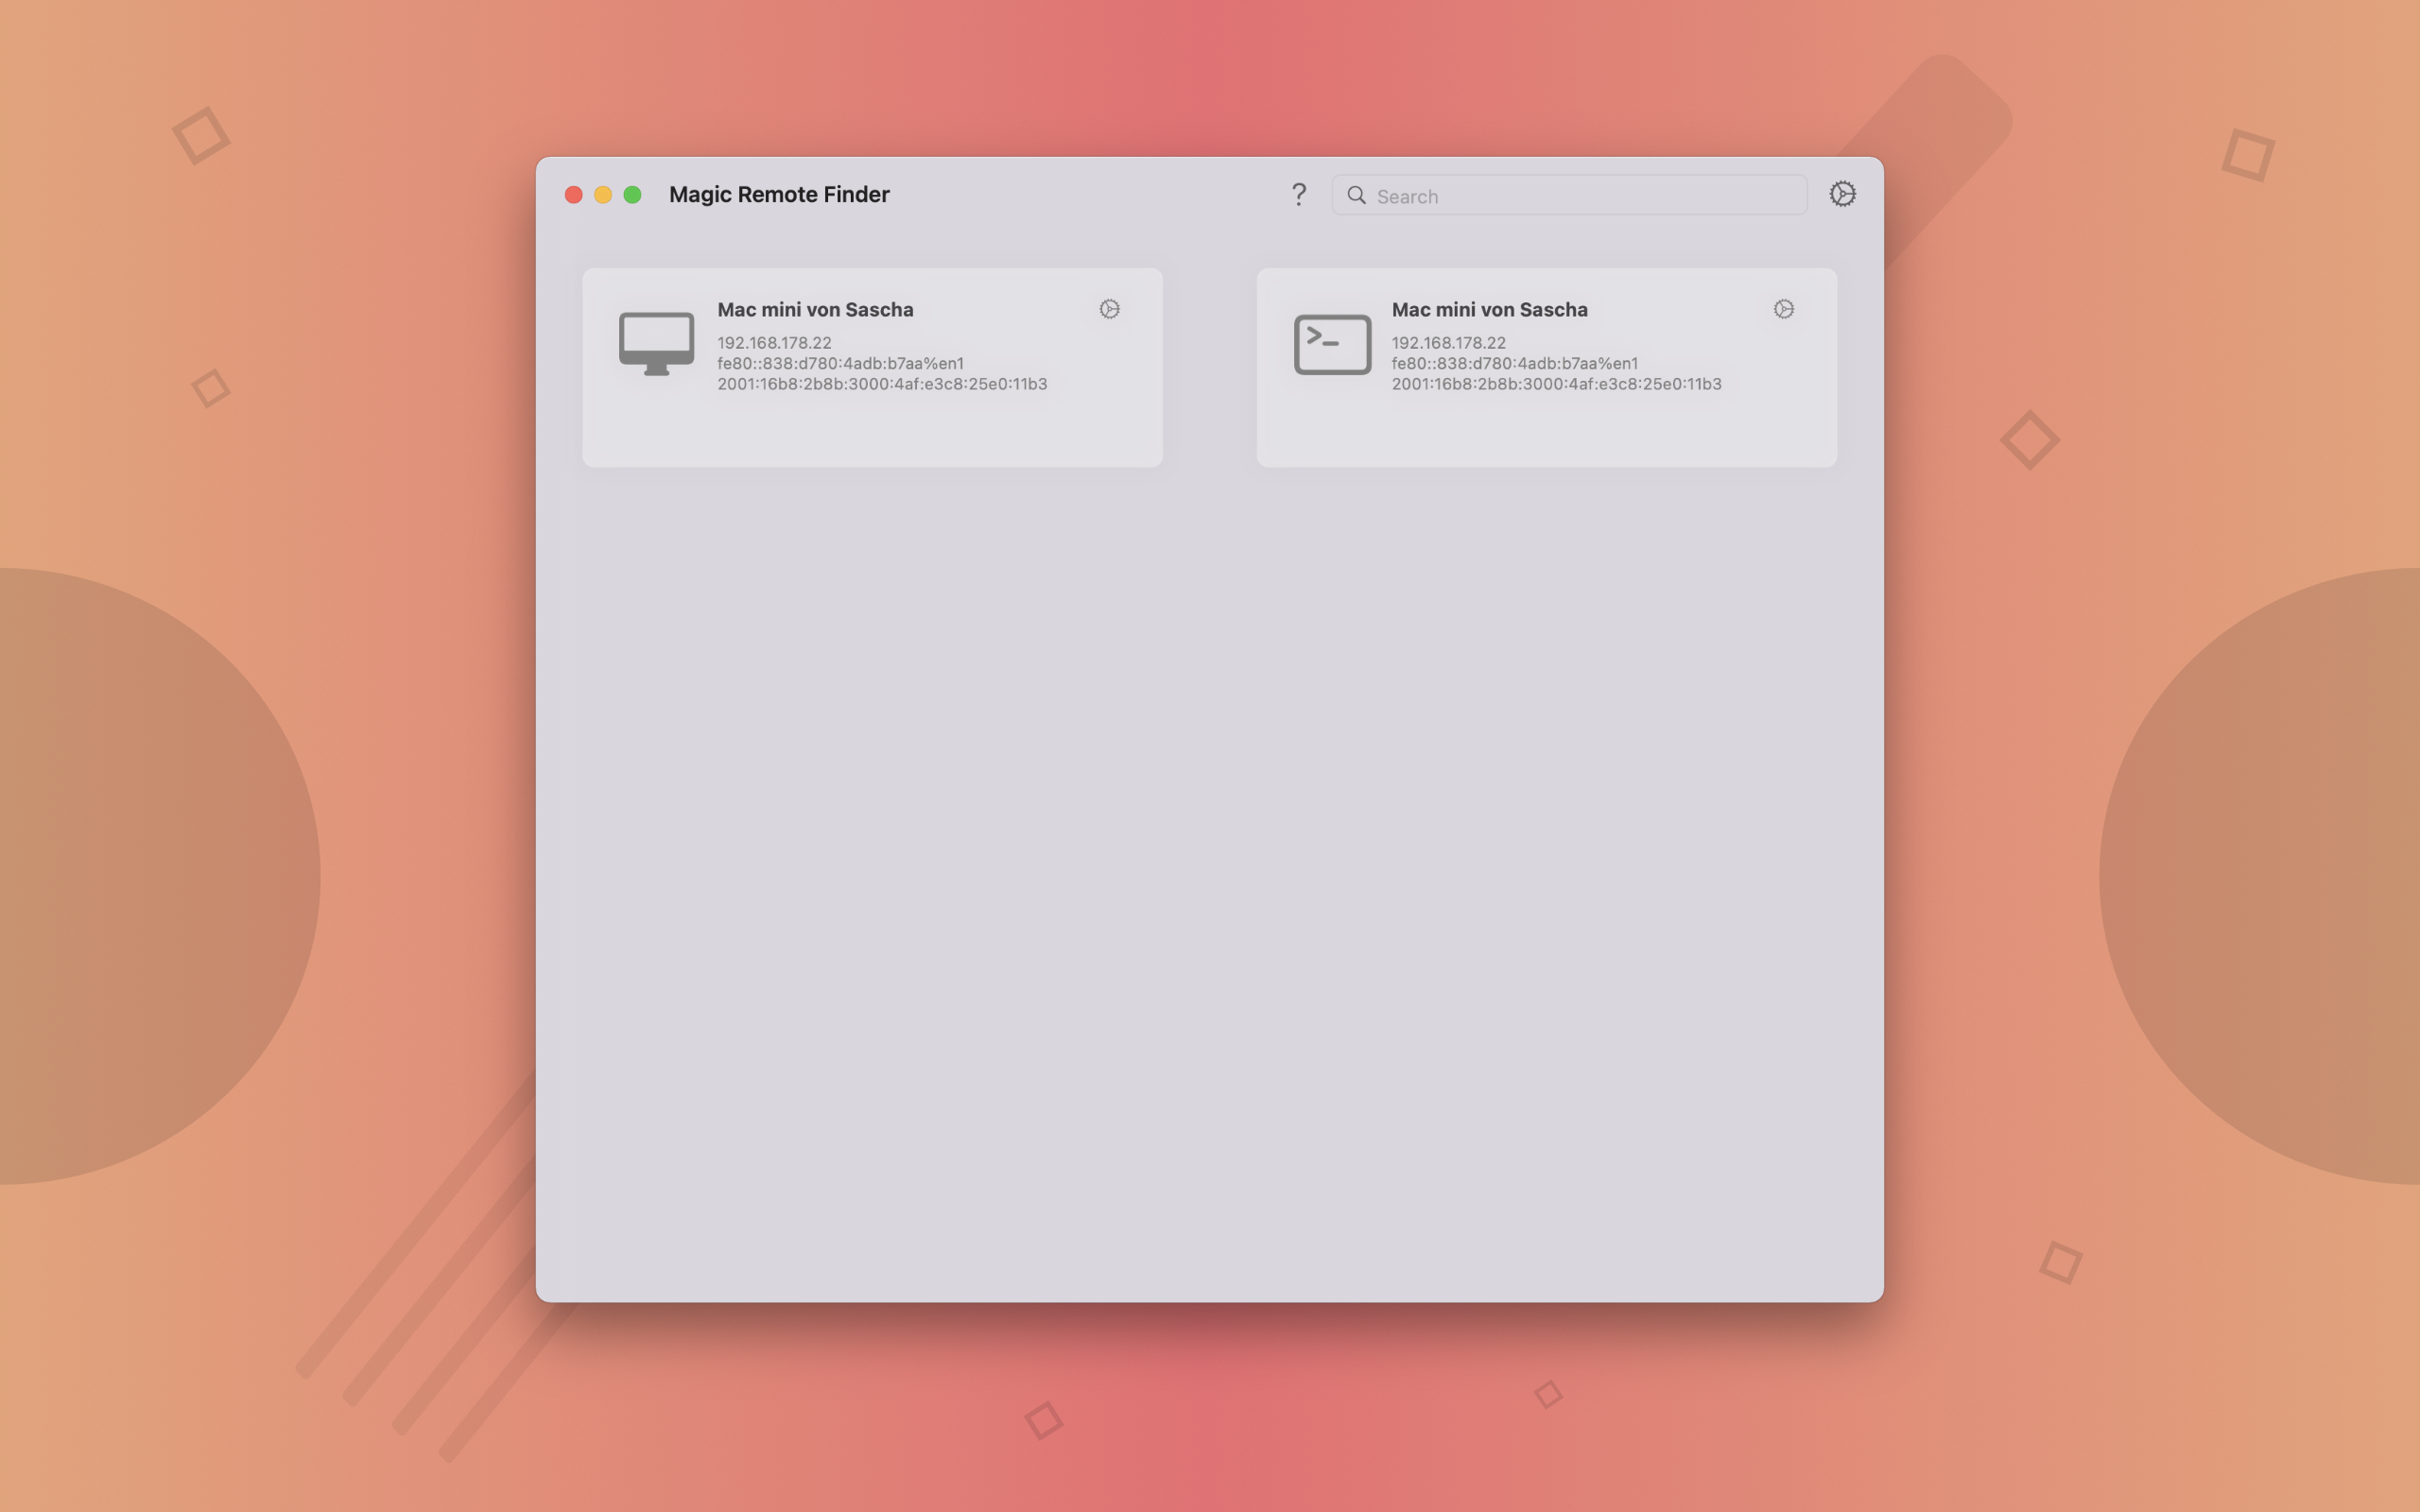The height and width of the screenshot is (1512, 2420).
Task: Select Mac mini von Sascha title on the monitor card
Action: (815, 309)
